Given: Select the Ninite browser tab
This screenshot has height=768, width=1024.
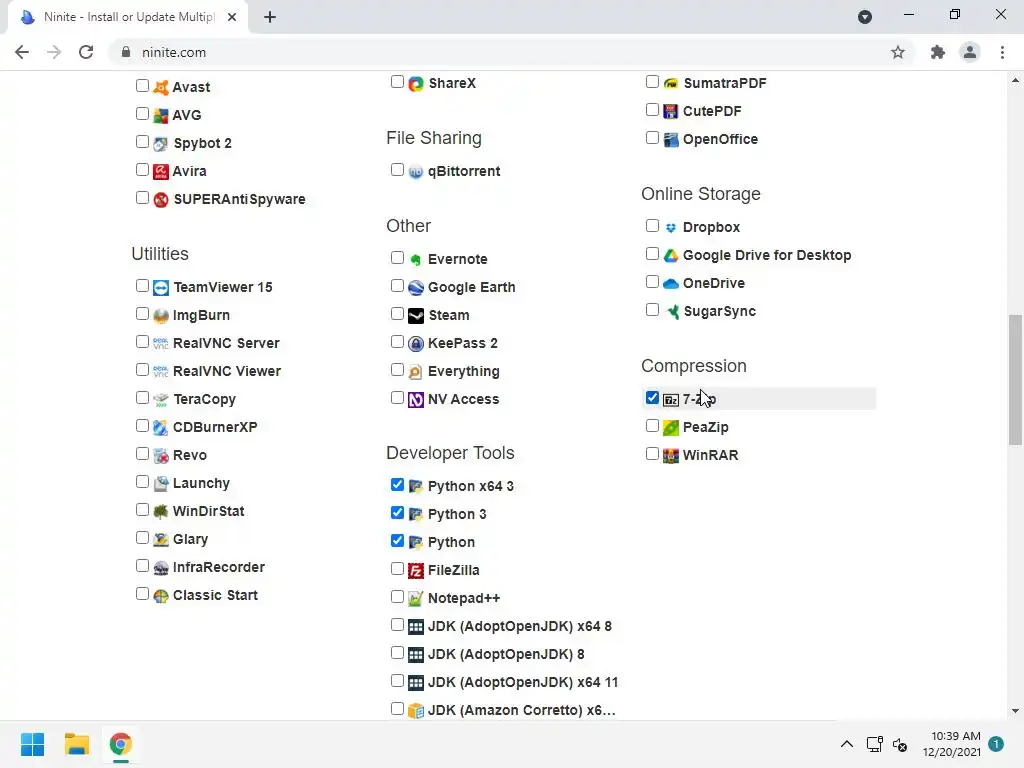Looking at the screenshot, I should point(127,17).
